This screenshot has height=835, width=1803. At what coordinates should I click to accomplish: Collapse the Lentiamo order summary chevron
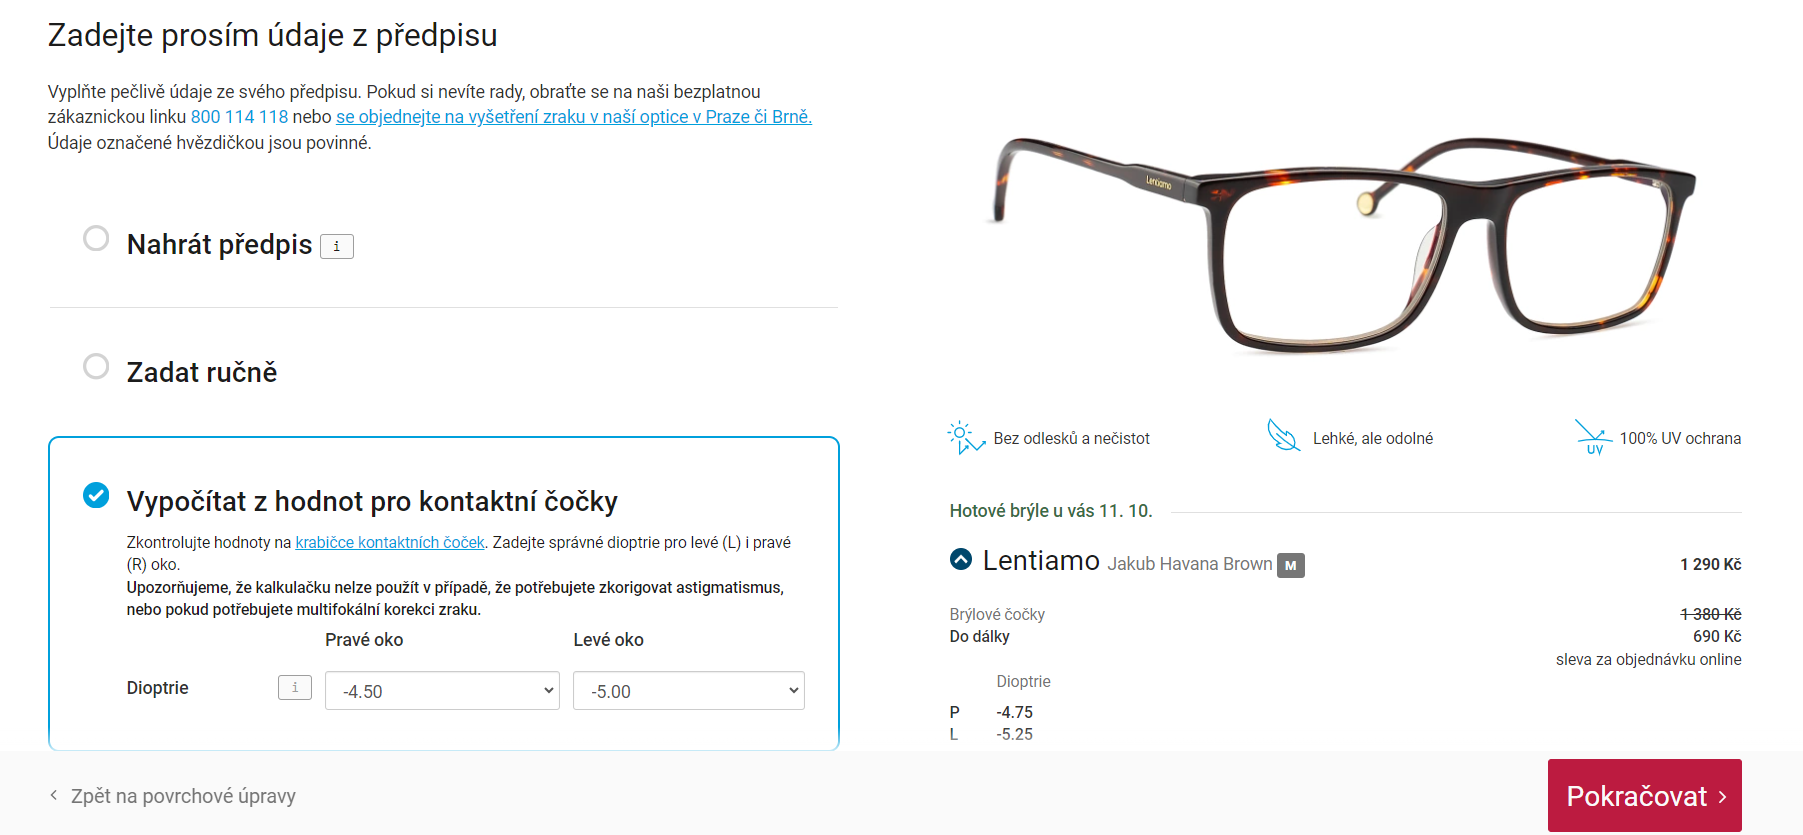tap(961, 559)
